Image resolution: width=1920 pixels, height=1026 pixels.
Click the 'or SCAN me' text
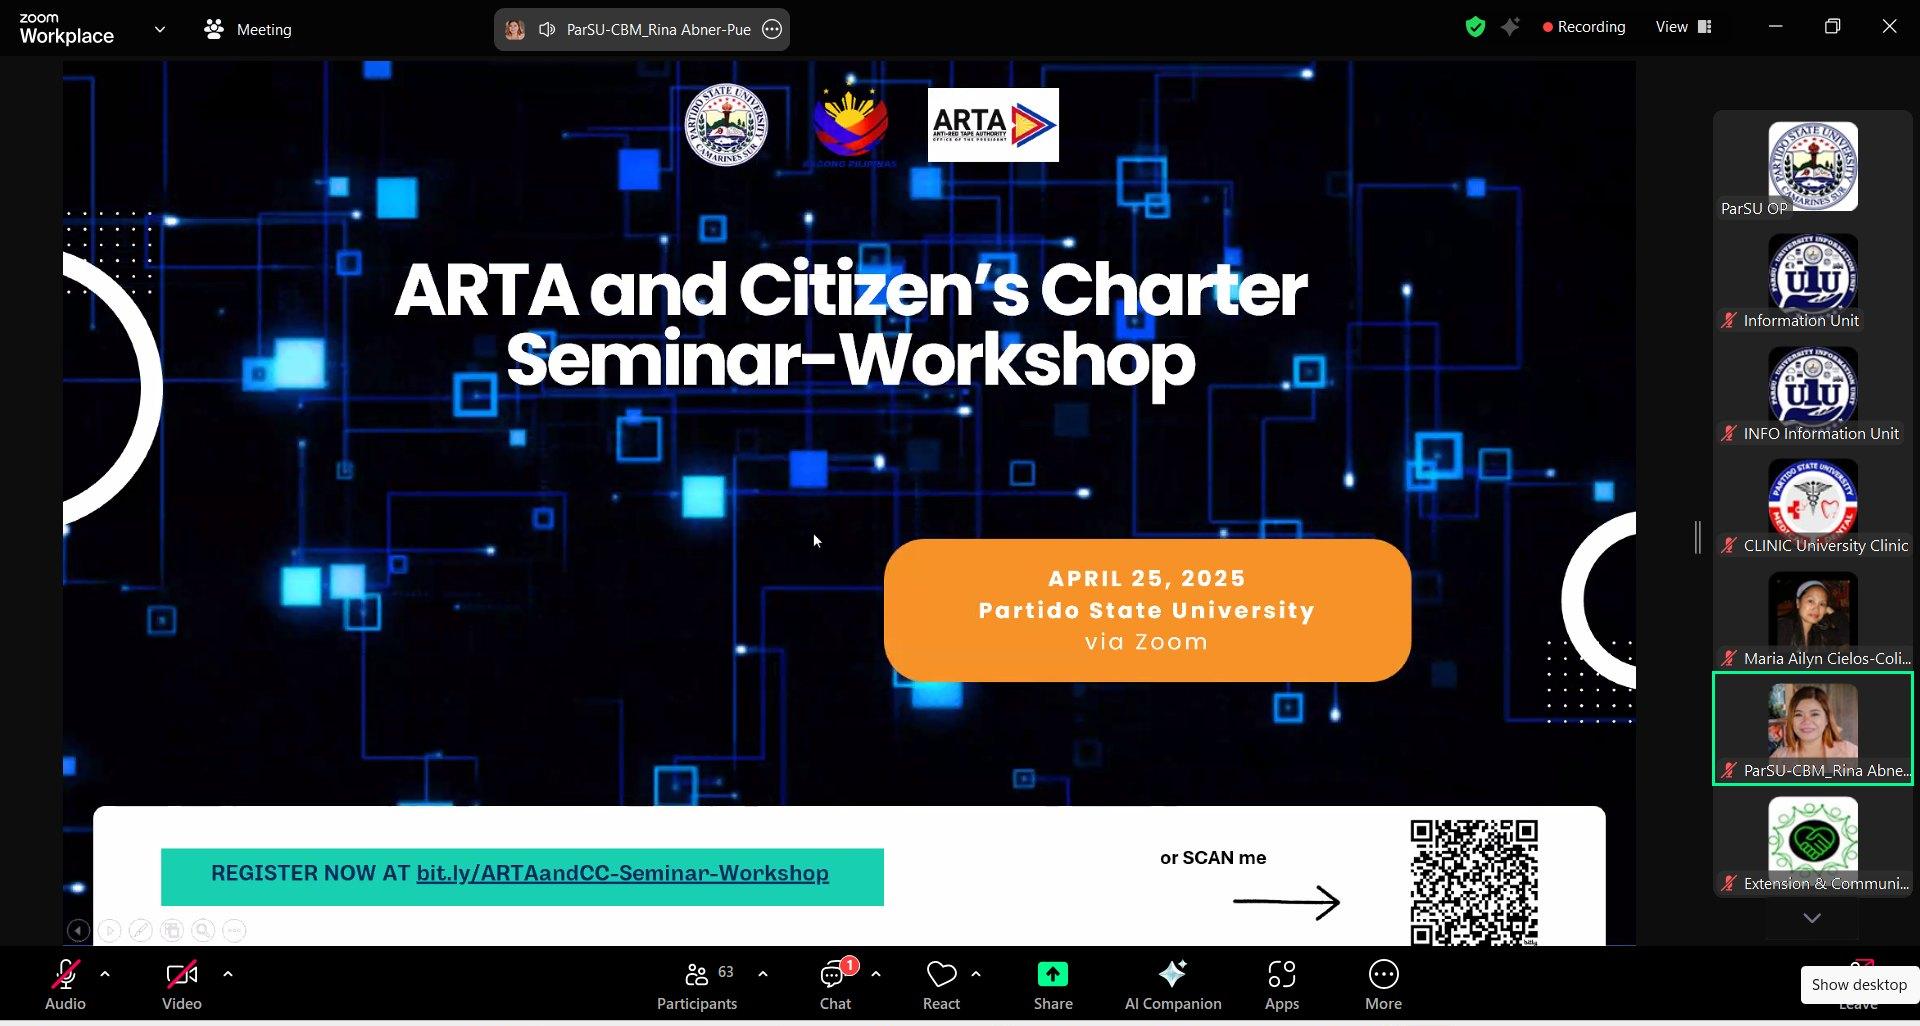(1213, 858)
